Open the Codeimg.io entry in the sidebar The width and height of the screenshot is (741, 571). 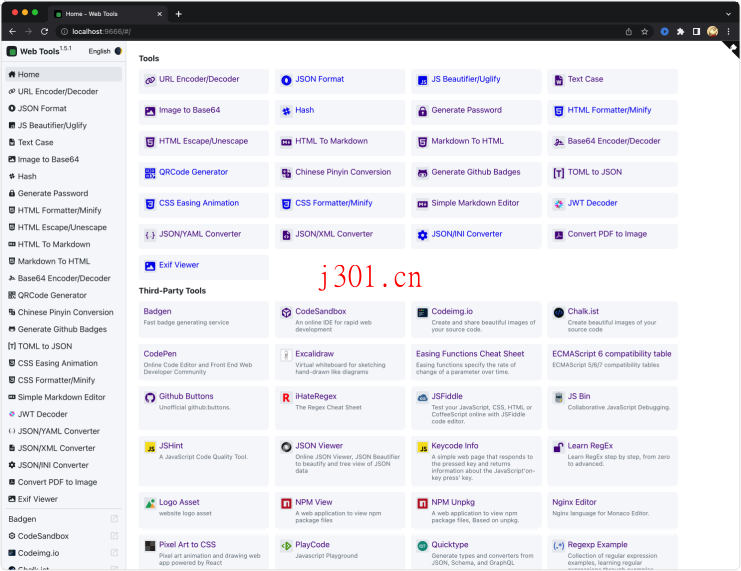point(63,553)
